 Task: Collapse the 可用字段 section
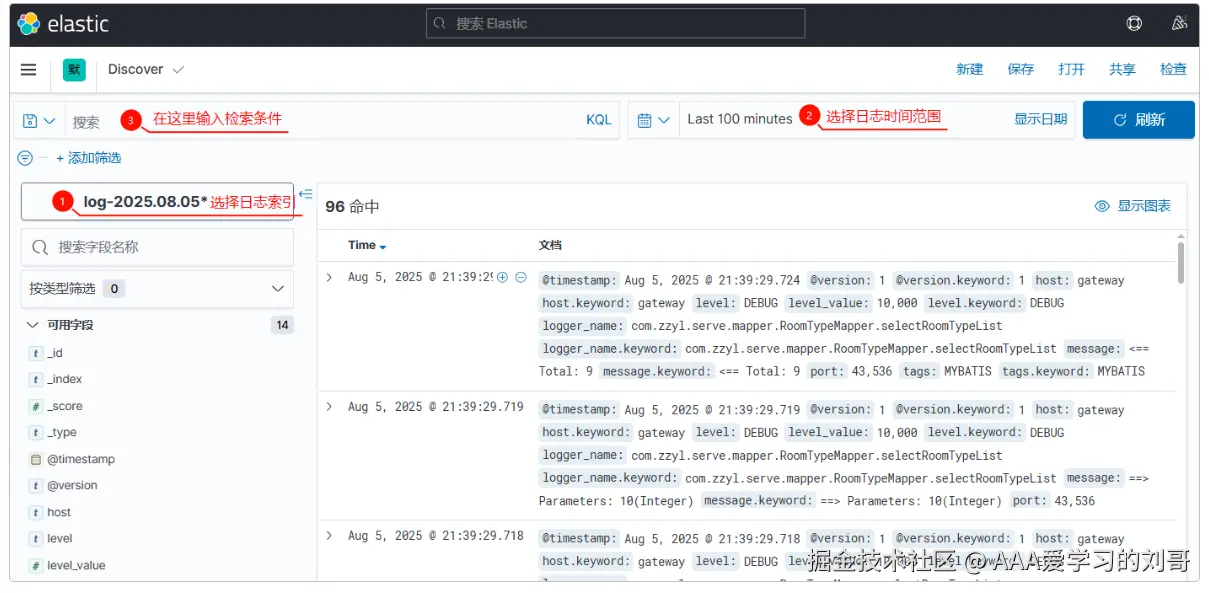[x=32, y=325]
